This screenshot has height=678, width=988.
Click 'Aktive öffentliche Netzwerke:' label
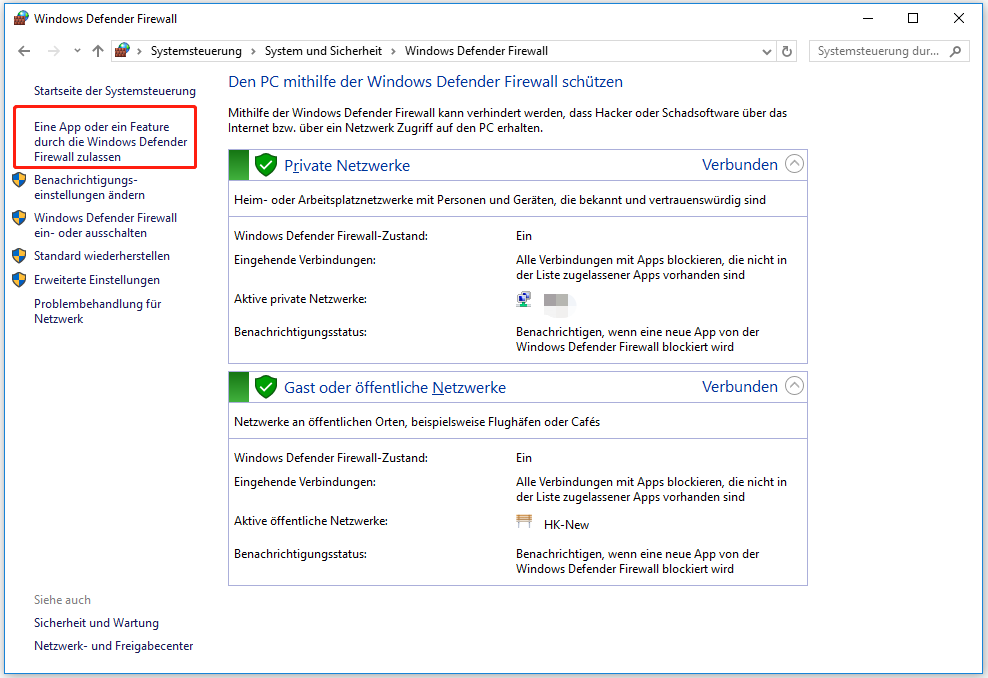311,520
